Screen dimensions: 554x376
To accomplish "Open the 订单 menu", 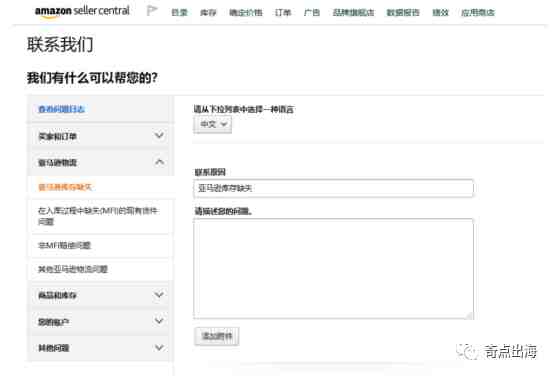I will (x=283, y=13).
